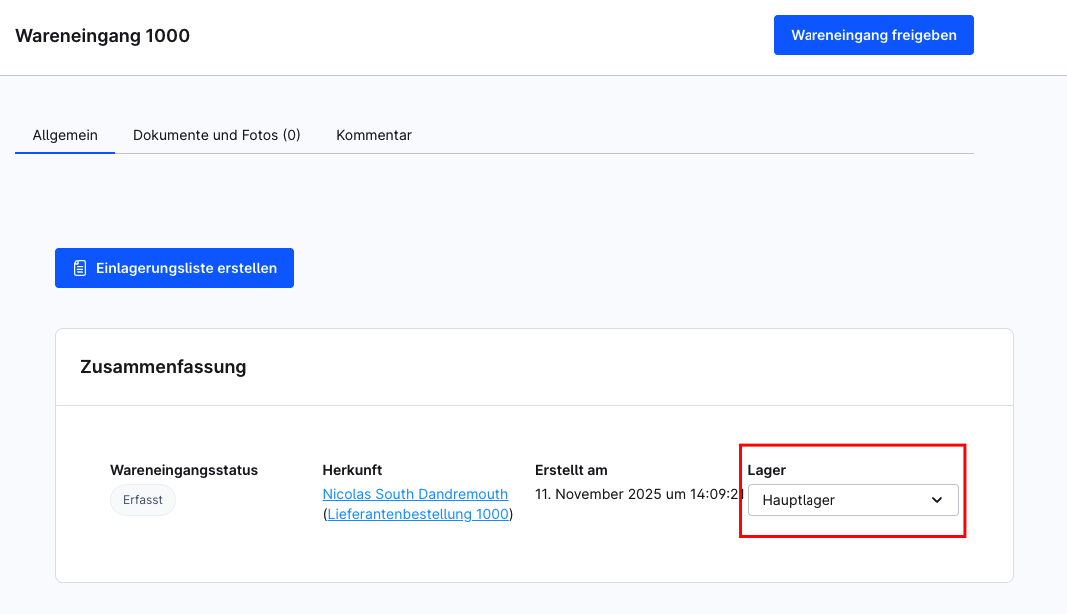This screenshot has width=1067, height=614.
Task: Click the Erfasst status badge
Action: pos(142,500)
